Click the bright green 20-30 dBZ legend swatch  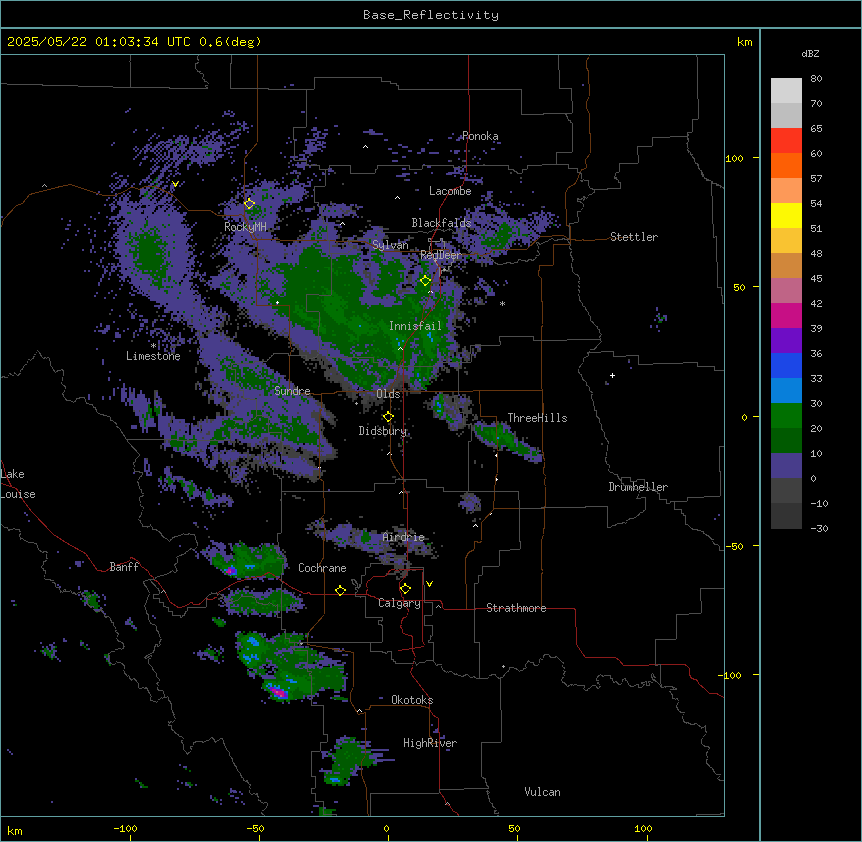click(786, 416)
